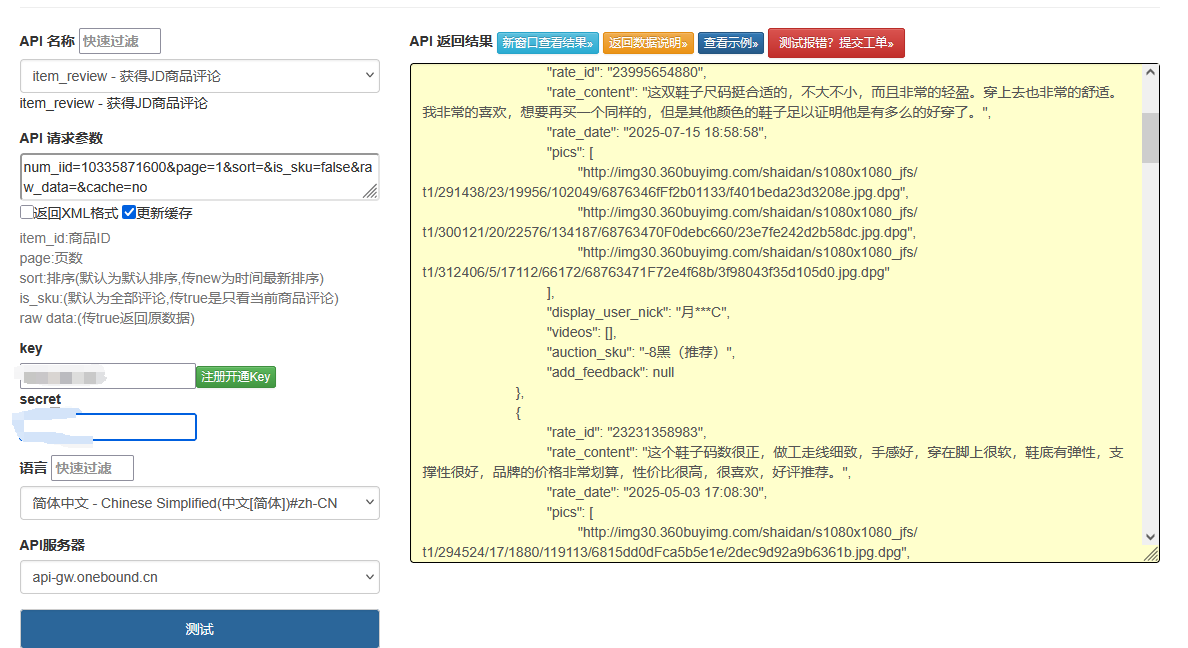Click the auction_sku "-8黑(推荐)" line
Screen dimensions: 1188x648
pos(641,352)
